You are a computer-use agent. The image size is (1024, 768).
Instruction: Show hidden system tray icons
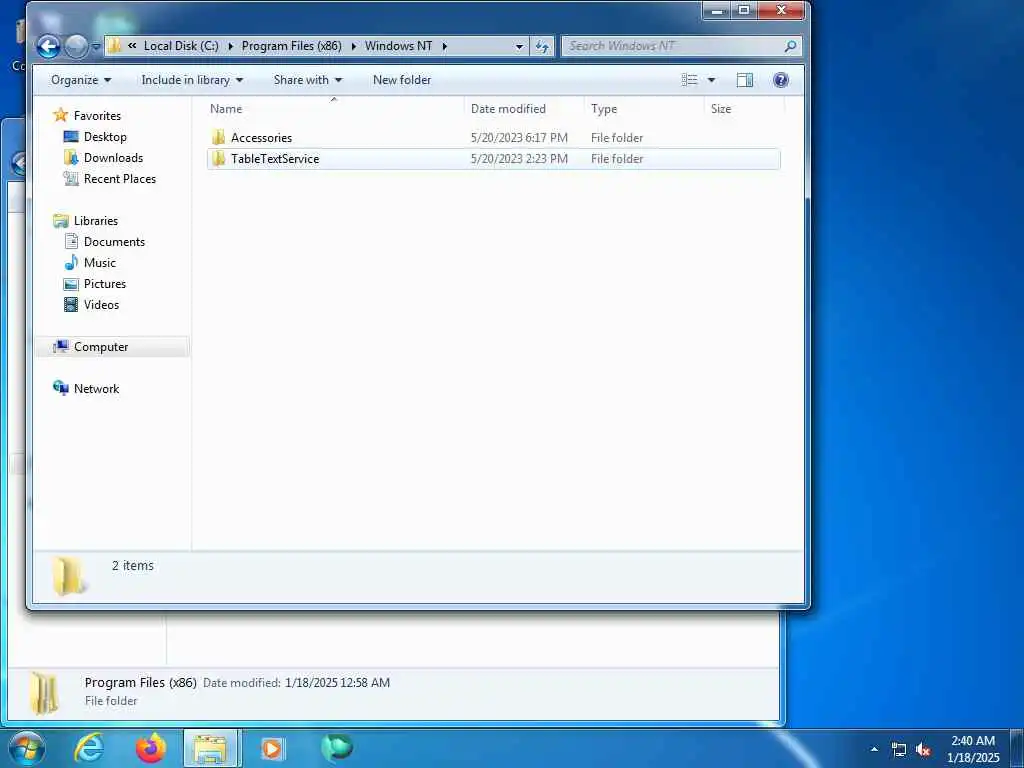(874, 749)
